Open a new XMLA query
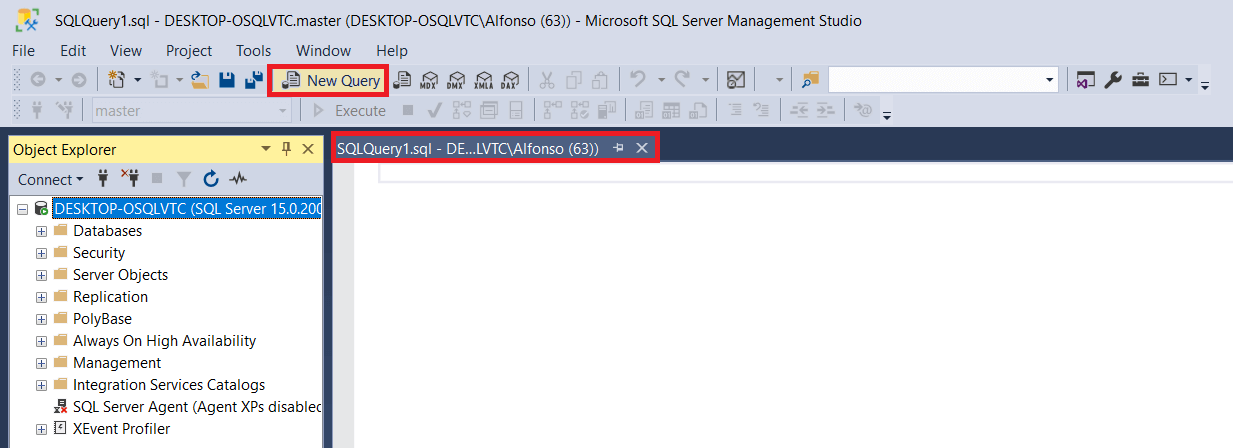1233x448 pixels. pyautogui.click(x=483, y=80)
